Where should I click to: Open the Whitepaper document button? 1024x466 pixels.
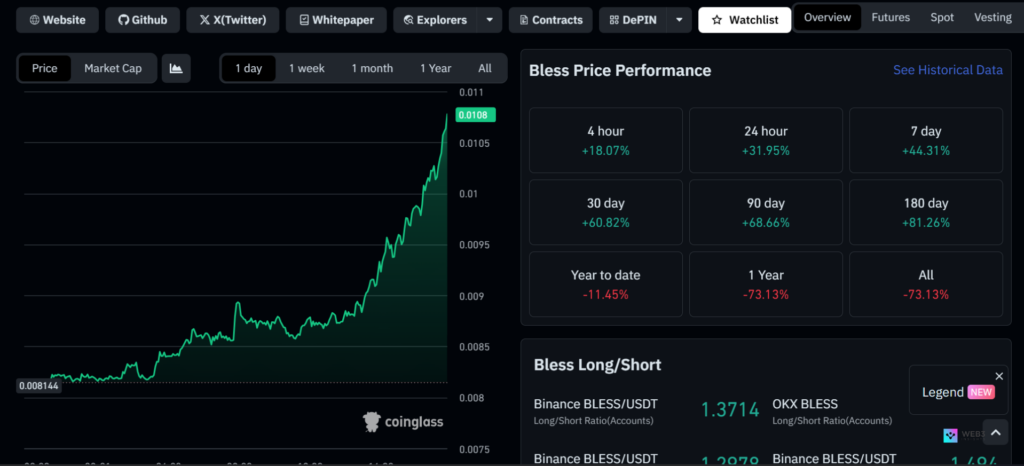coord(336,20)
